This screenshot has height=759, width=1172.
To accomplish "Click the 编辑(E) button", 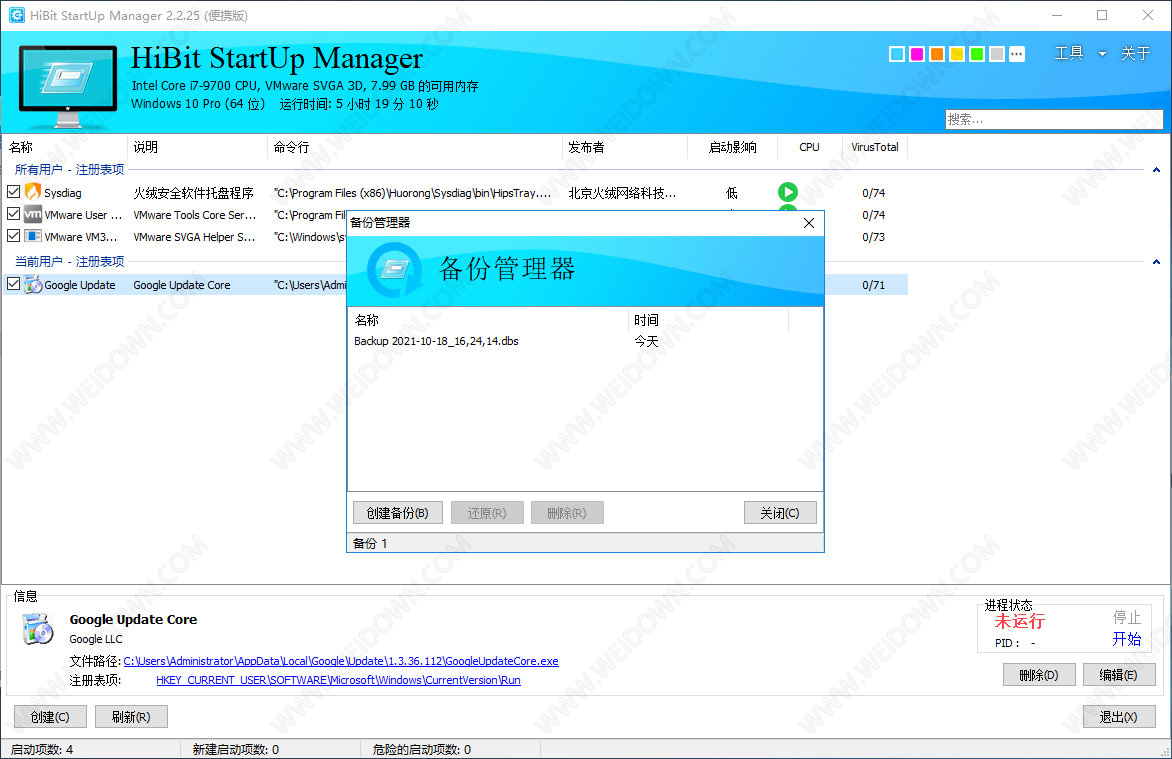I will [1119, 675].
